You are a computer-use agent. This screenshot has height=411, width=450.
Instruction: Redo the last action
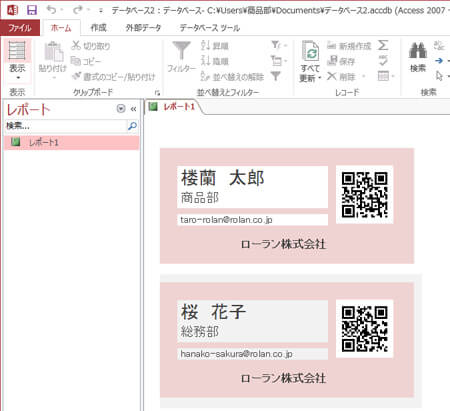coord(78,10)
